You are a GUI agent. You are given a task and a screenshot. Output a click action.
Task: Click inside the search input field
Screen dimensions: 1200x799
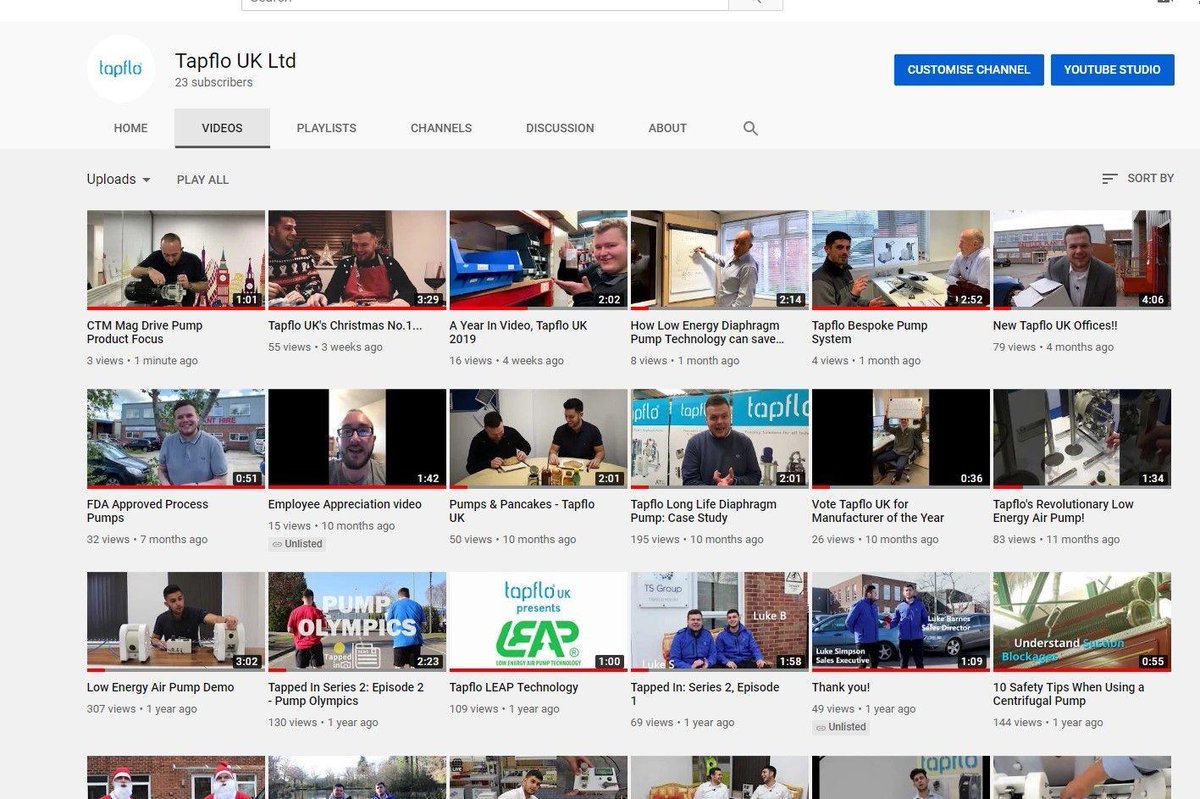click(480, 4)
